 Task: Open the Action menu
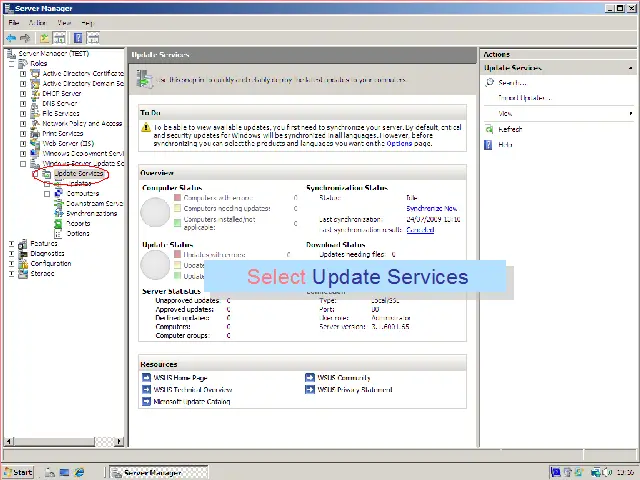[37, 22]
